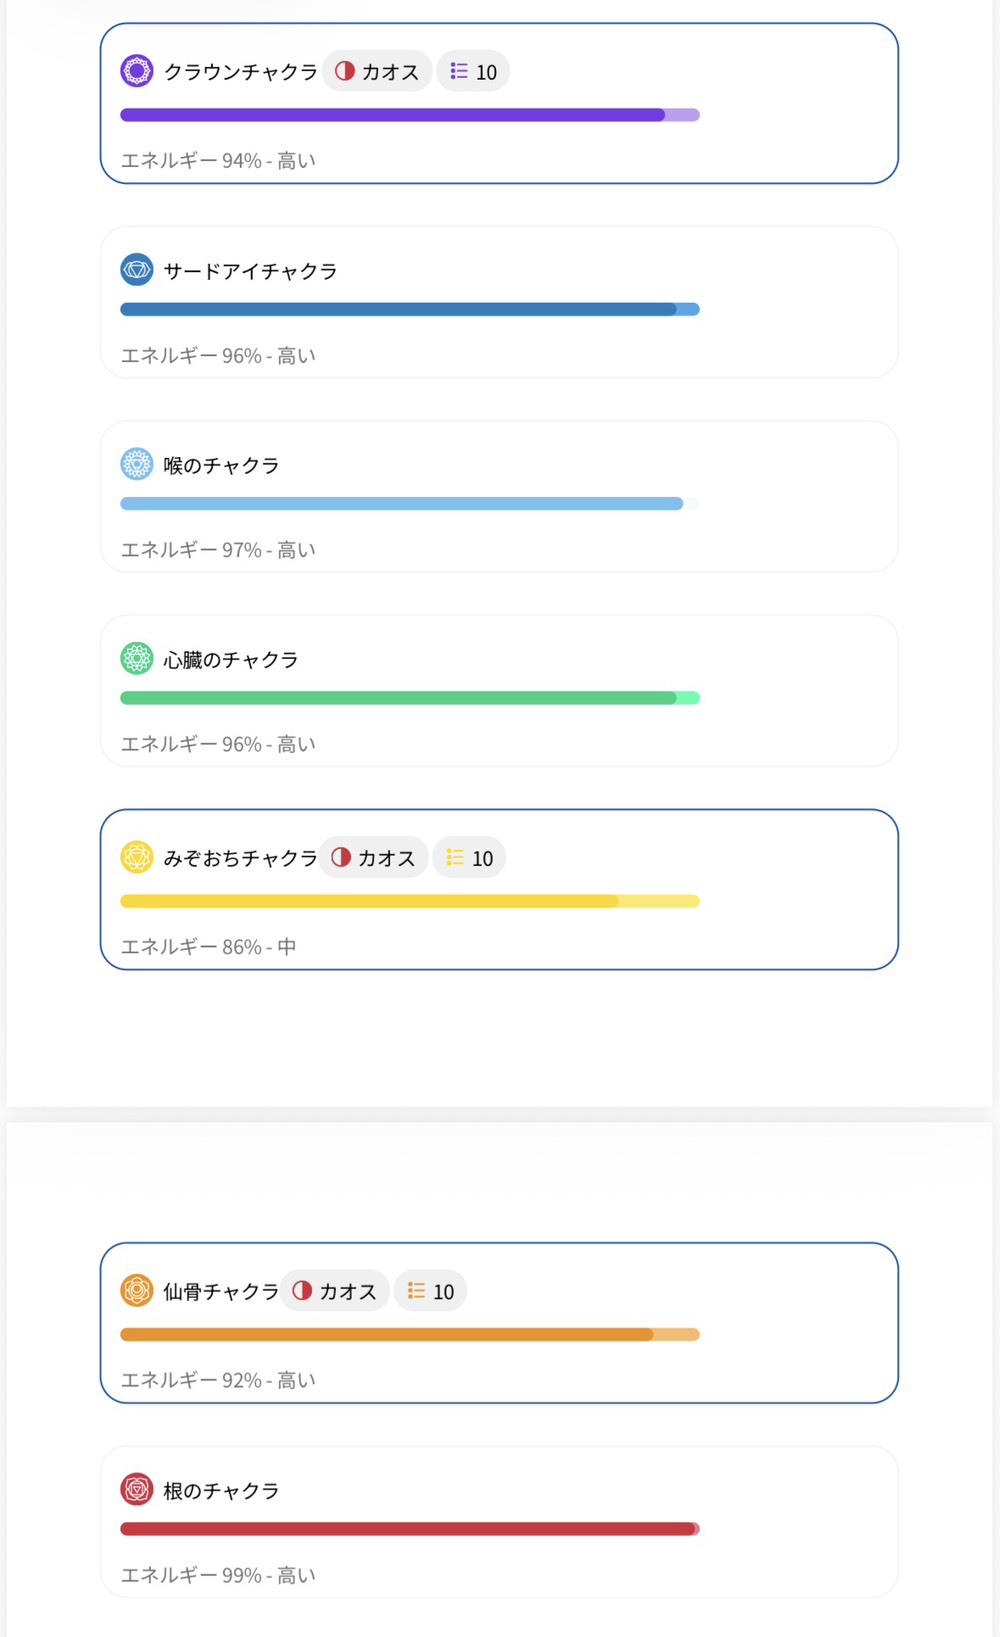Click the エネルギー 86% - 中 text

click(x=208, y=946)
